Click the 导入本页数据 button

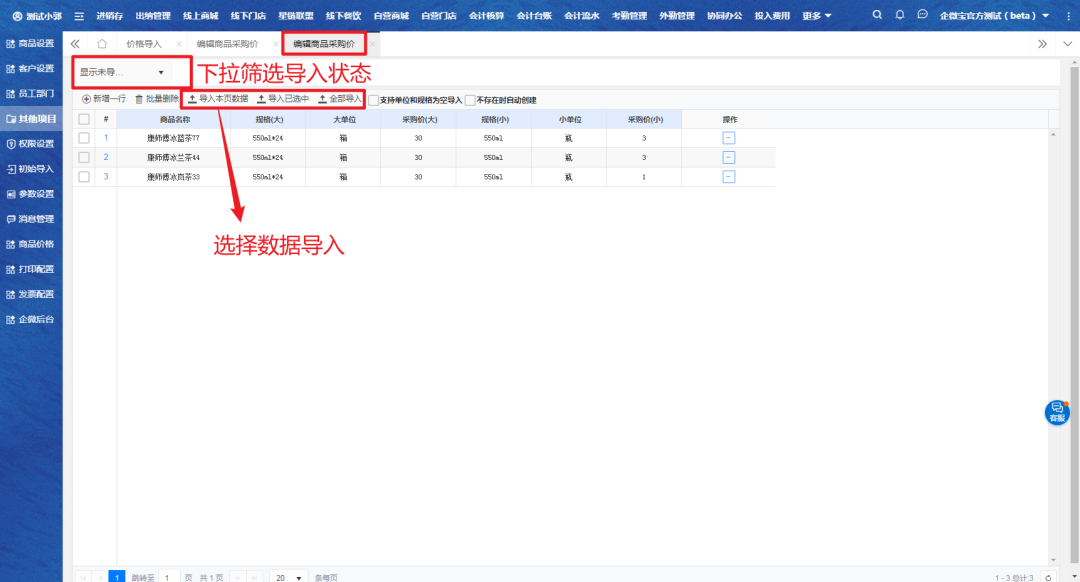pos(218,99)
